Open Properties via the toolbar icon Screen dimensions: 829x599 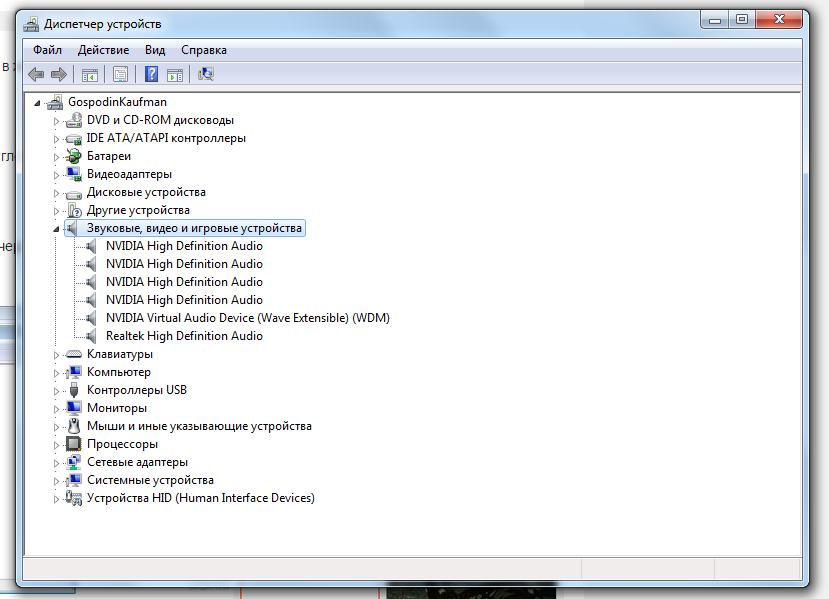[120, 74]
